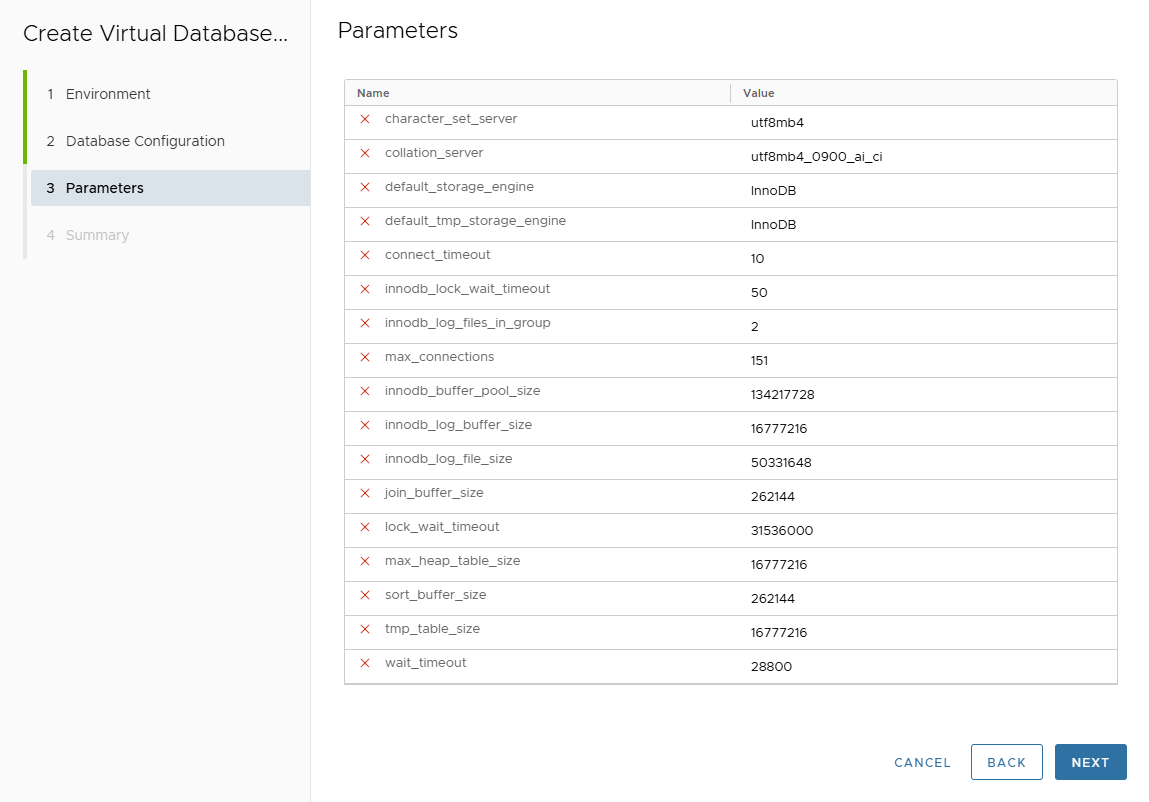
Task: Remove the innodb_log_file_size parameter
Action: tap(364, 459)
